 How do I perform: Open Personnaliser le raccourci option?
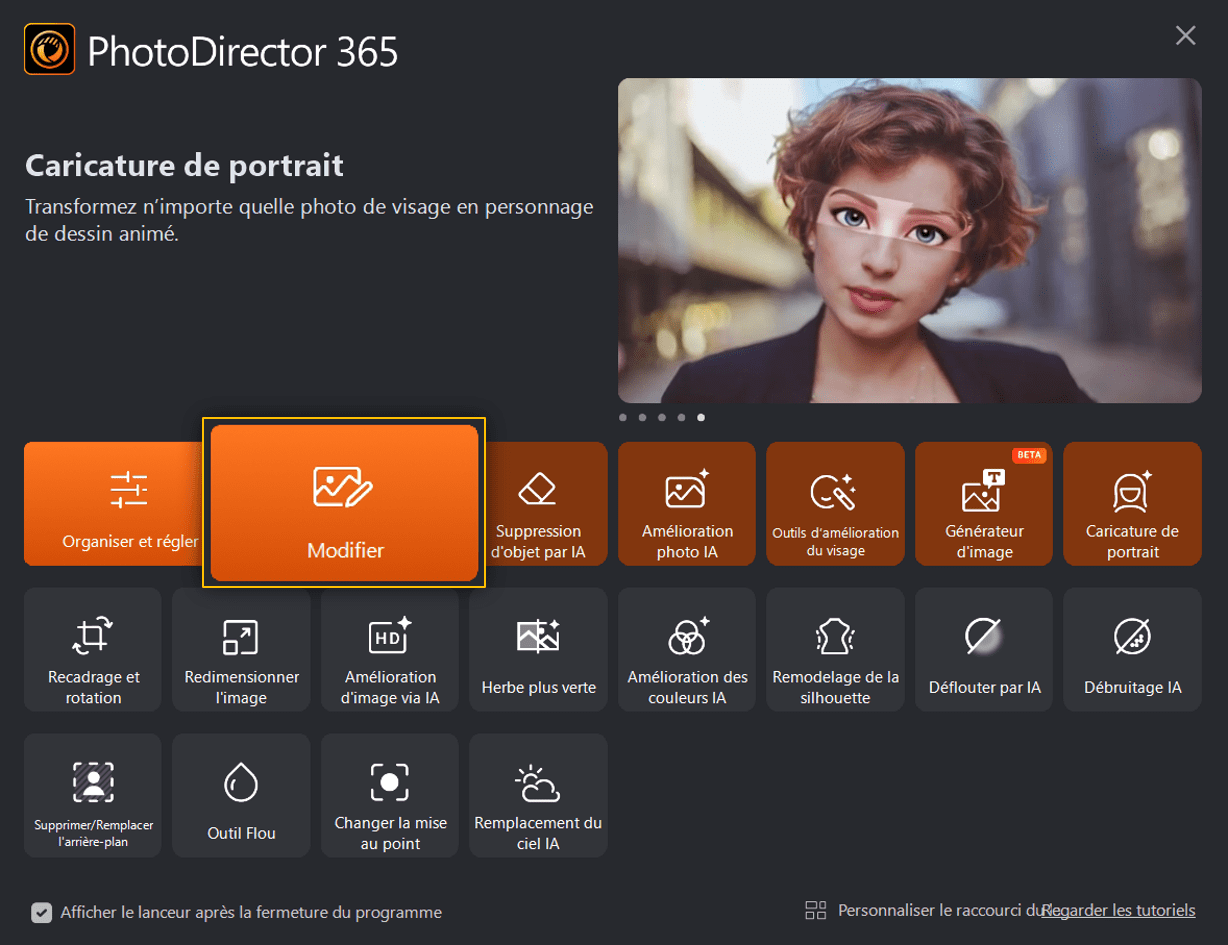coord(925,910)
